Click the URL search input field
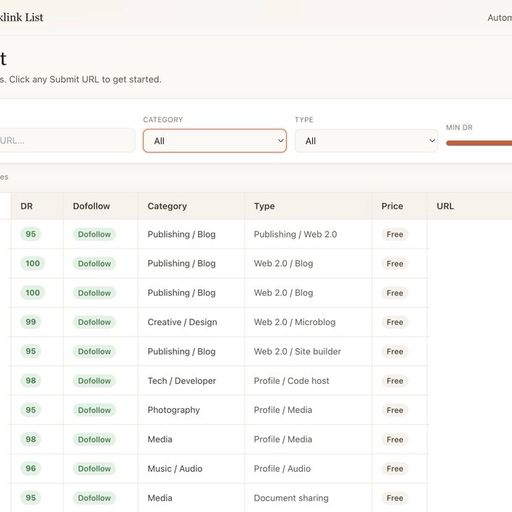Viewport: 512px width, 512px height. [x=67, y=141]
